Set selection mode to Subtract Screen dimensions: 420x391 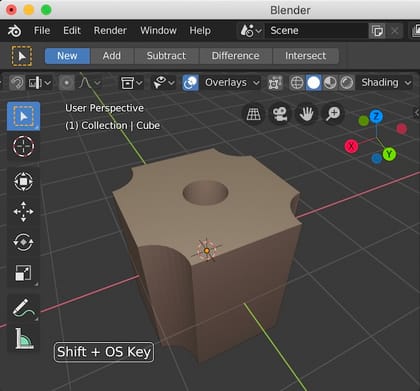point(166,56)
